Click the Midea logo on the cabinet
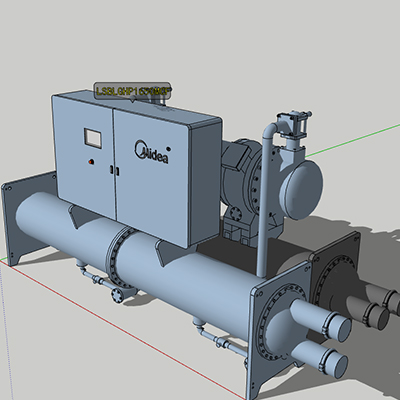This screenshot has width=400, height=400. point(151,152)
